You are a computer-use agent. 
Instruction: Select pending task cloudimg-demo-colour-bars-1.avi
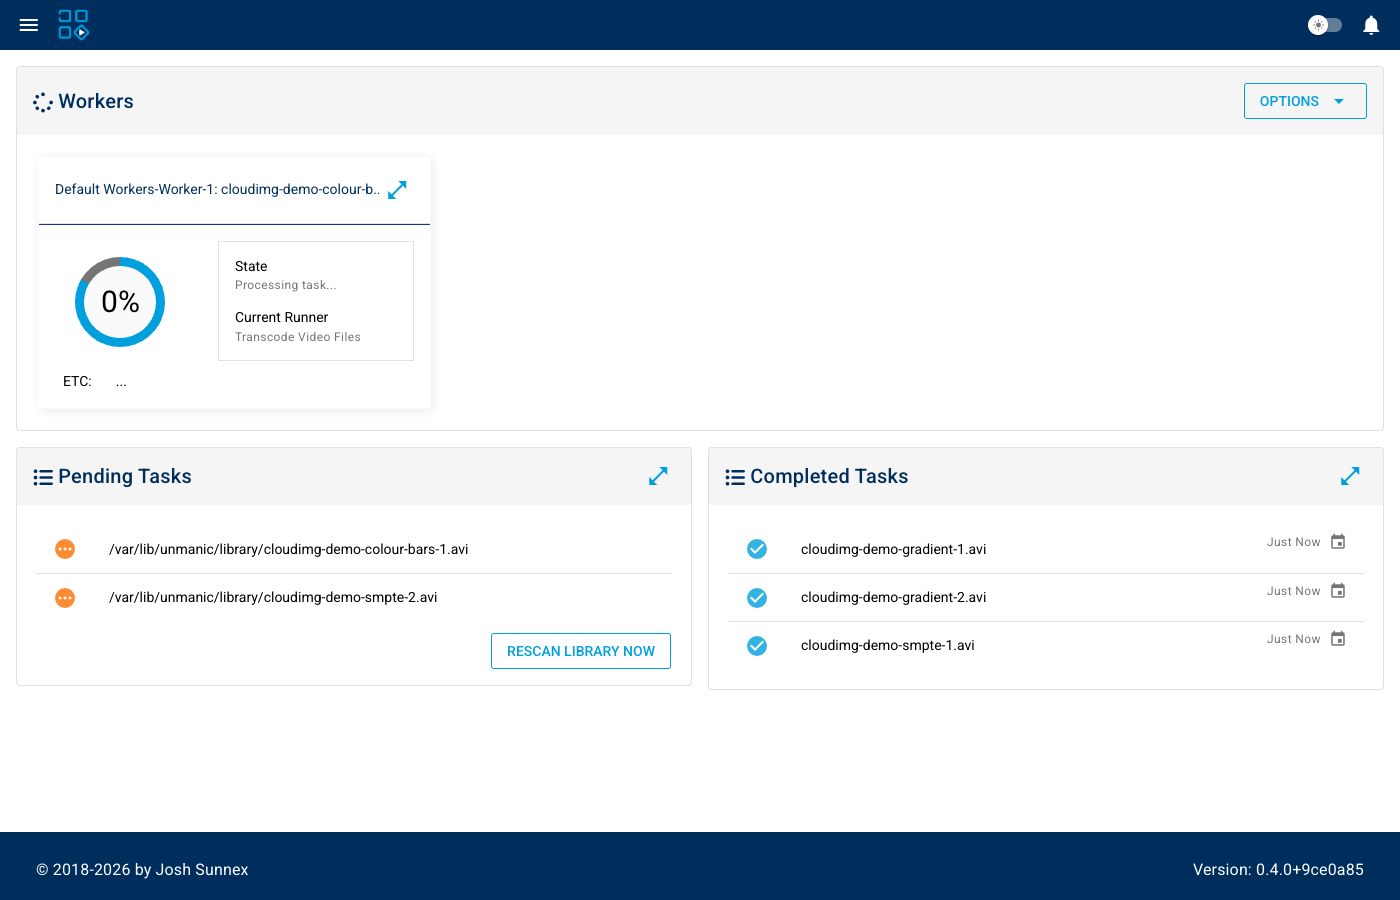tap(354, 549)
